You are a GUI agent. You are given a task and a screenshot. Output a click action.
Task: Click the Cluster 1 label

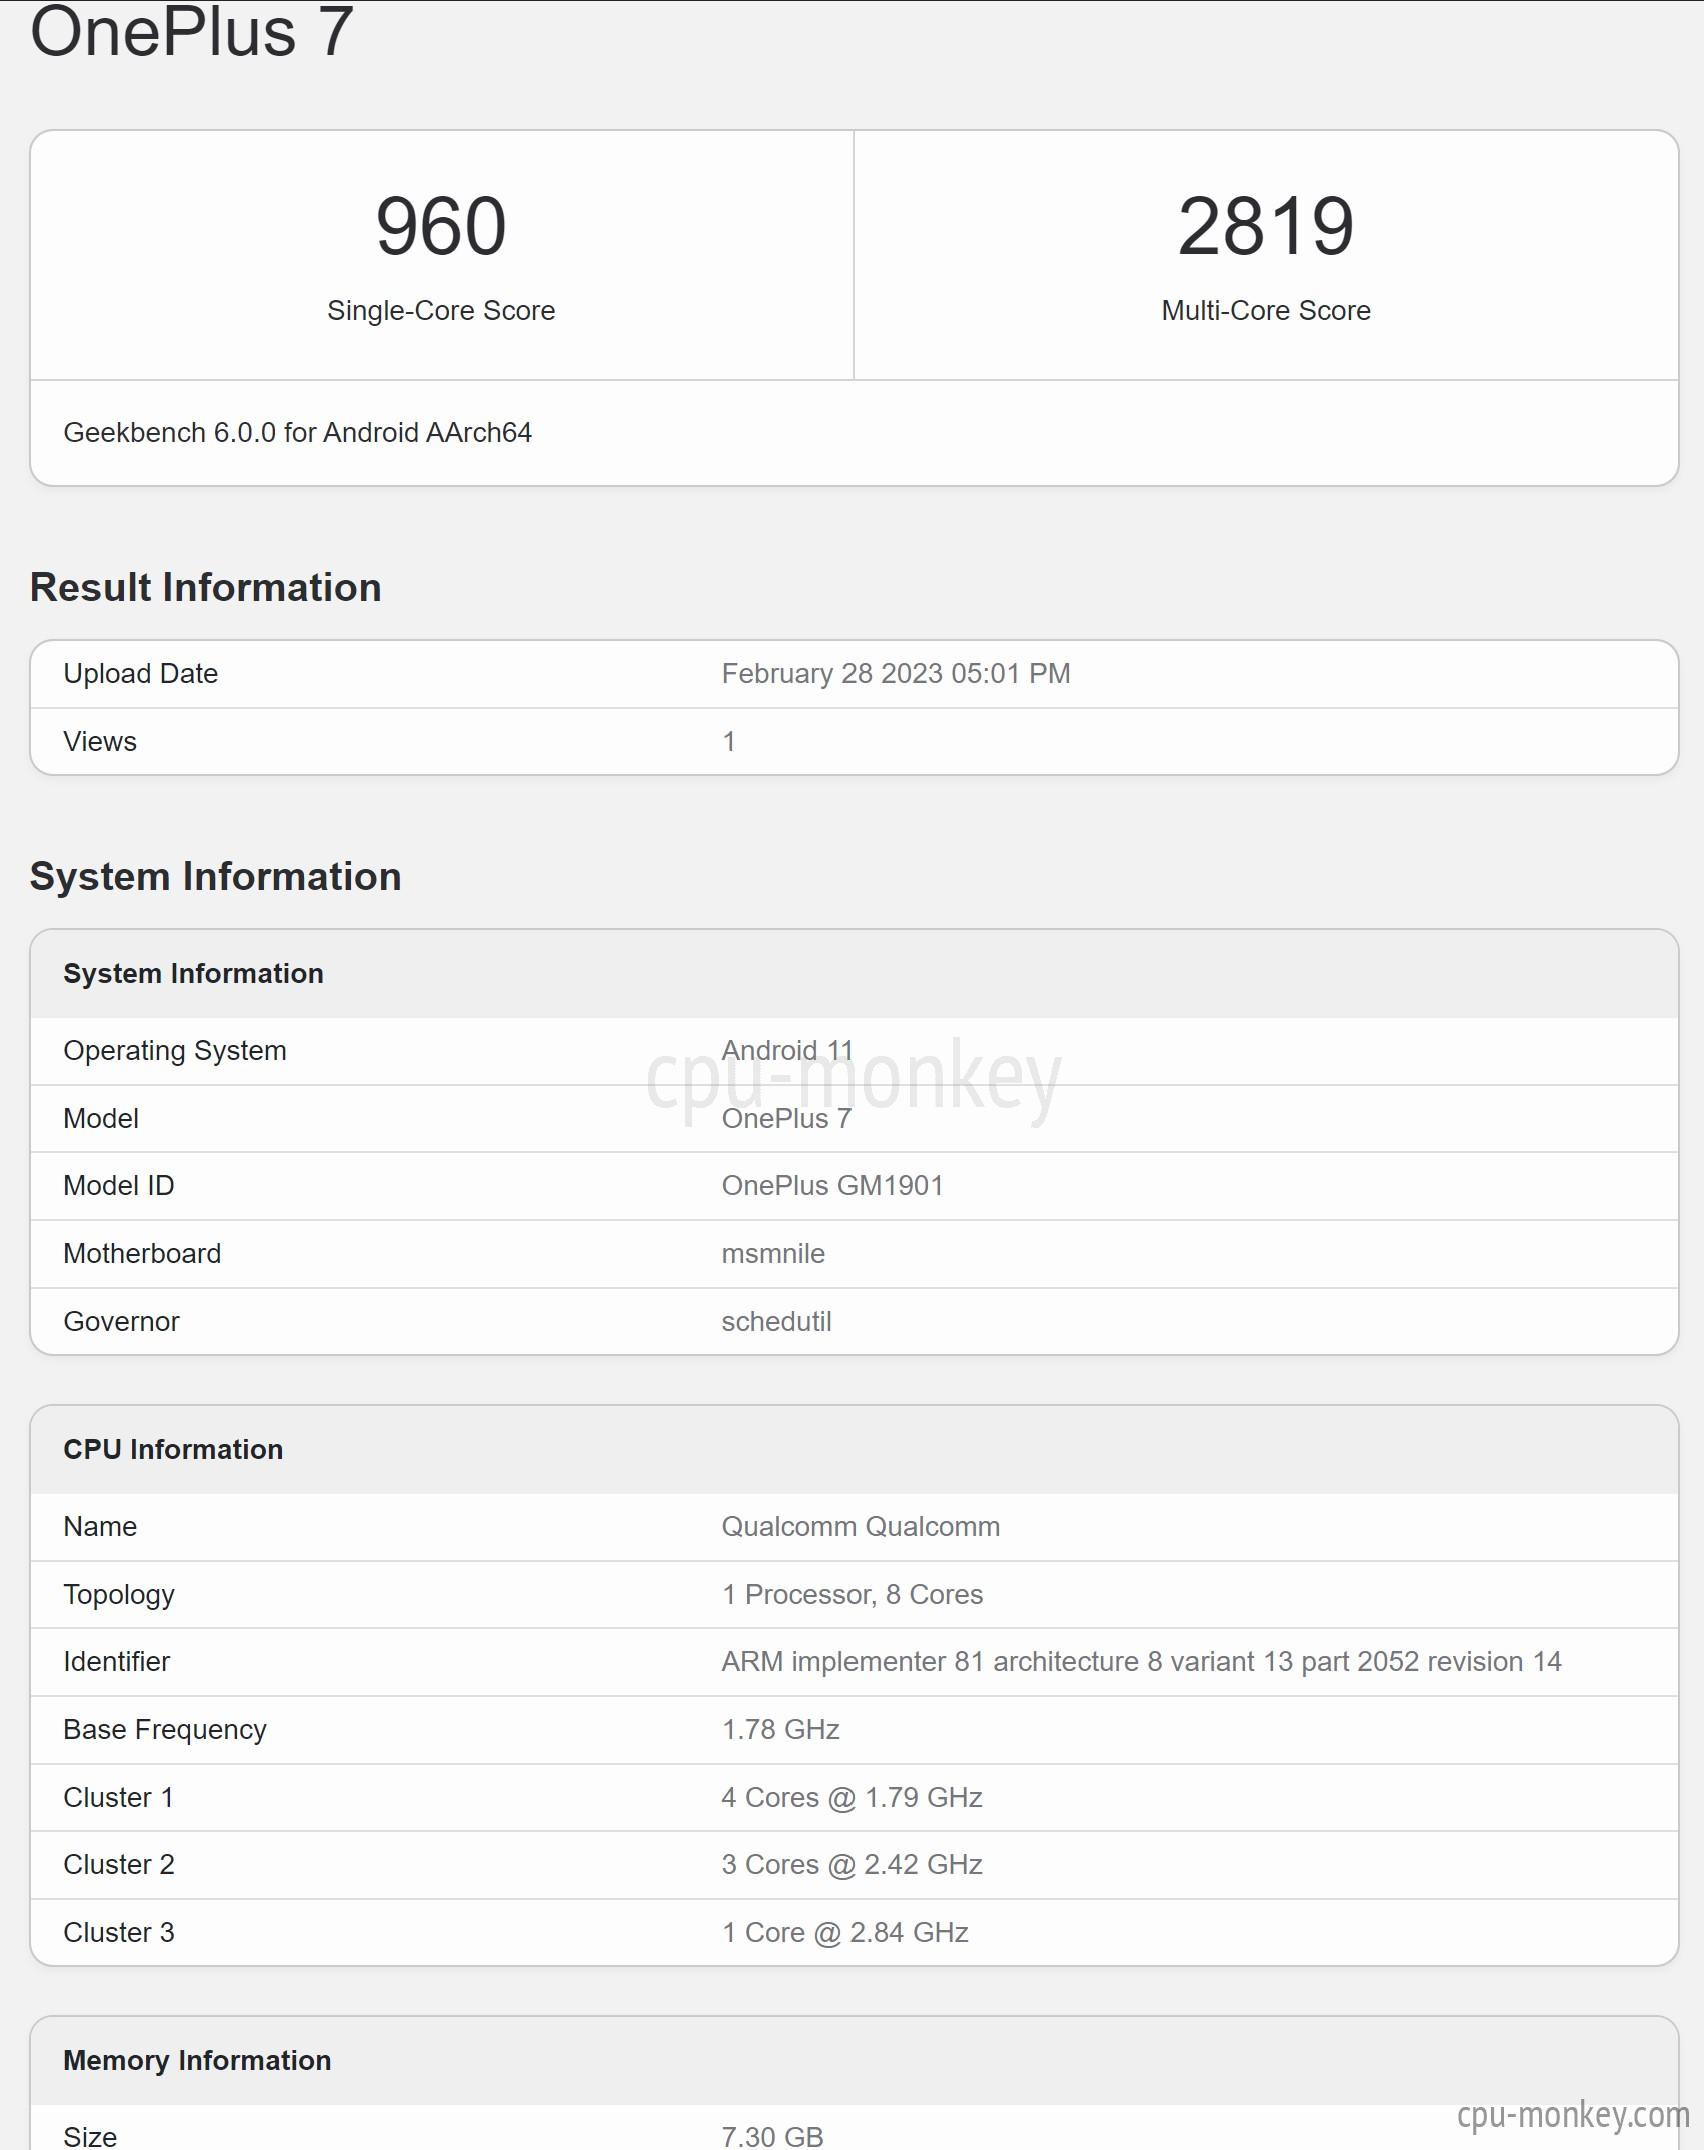[x=119, y=1798]
